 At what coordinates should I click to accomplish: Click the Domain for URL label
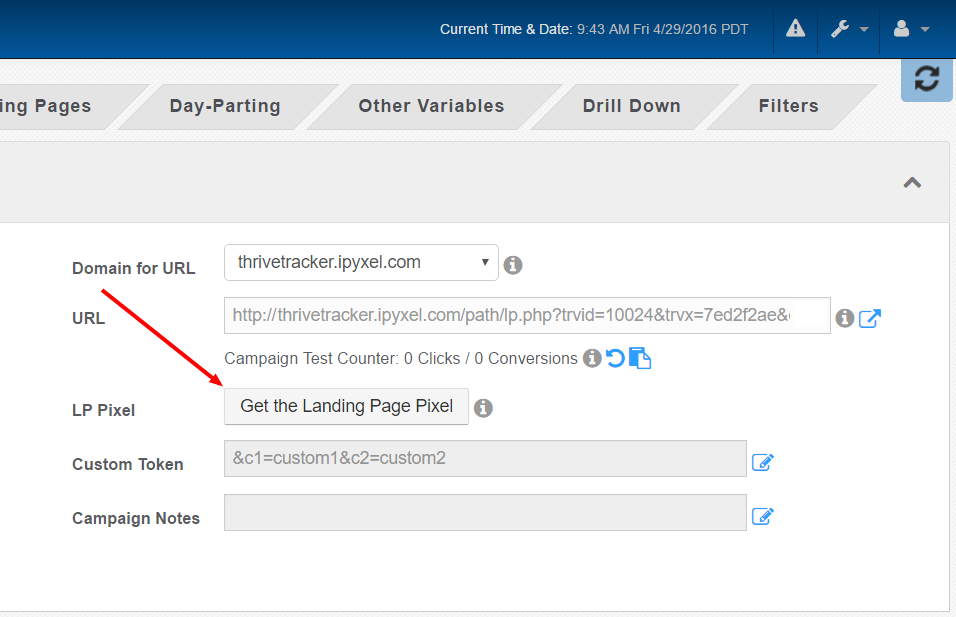(x=134, y=268)
